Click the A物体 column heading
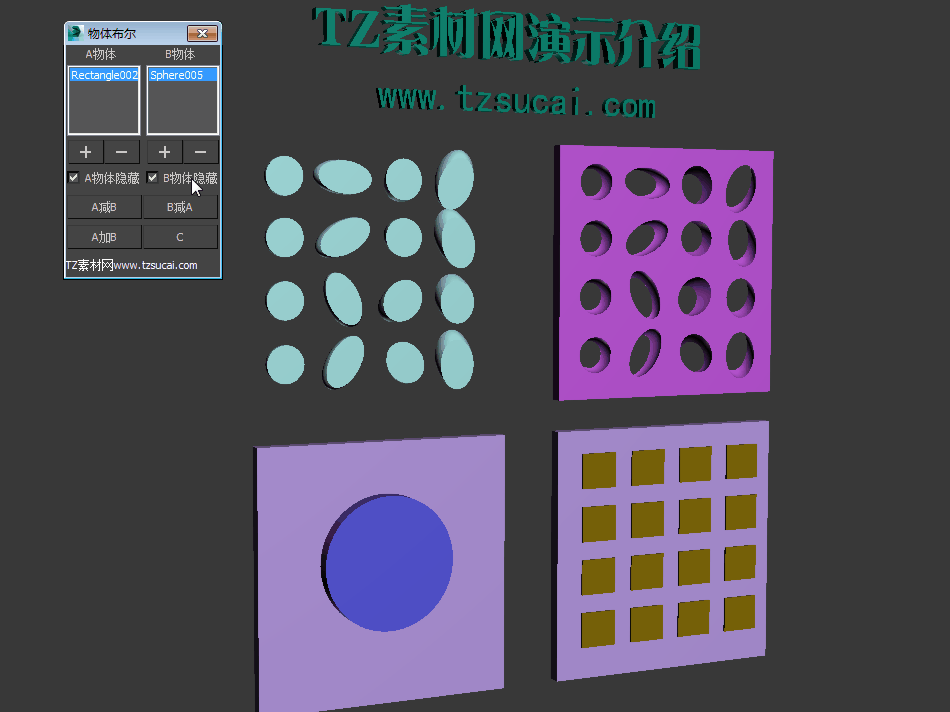Screen dimensions: 950x712 click(x=101, y=55)
